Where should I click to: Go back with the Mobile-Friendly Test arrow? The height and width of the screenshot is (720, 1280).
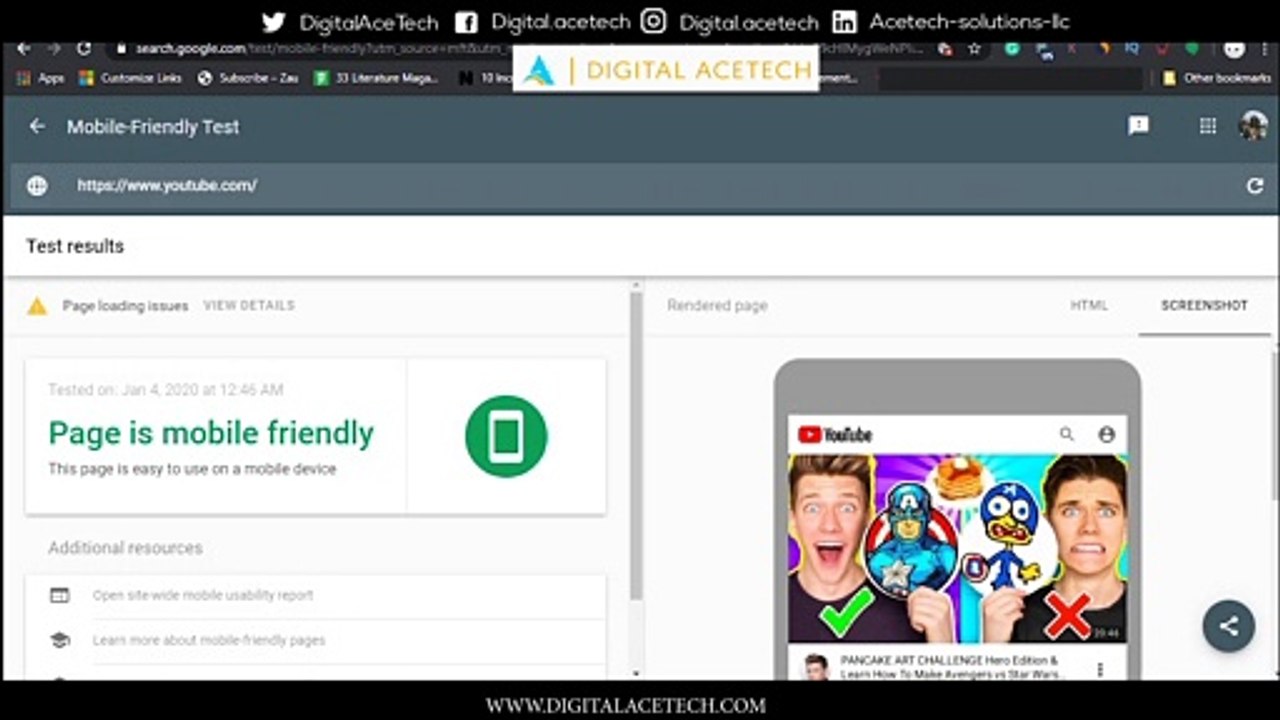click(x=37, y=126)
